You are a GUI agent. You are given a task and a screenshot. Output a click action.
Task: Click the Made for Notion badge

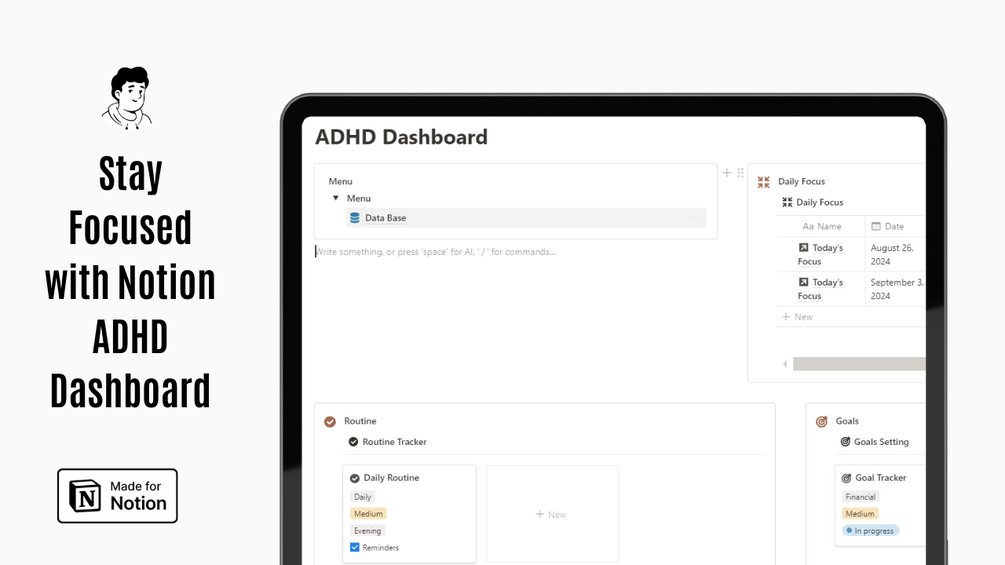[x=117, y=496]
